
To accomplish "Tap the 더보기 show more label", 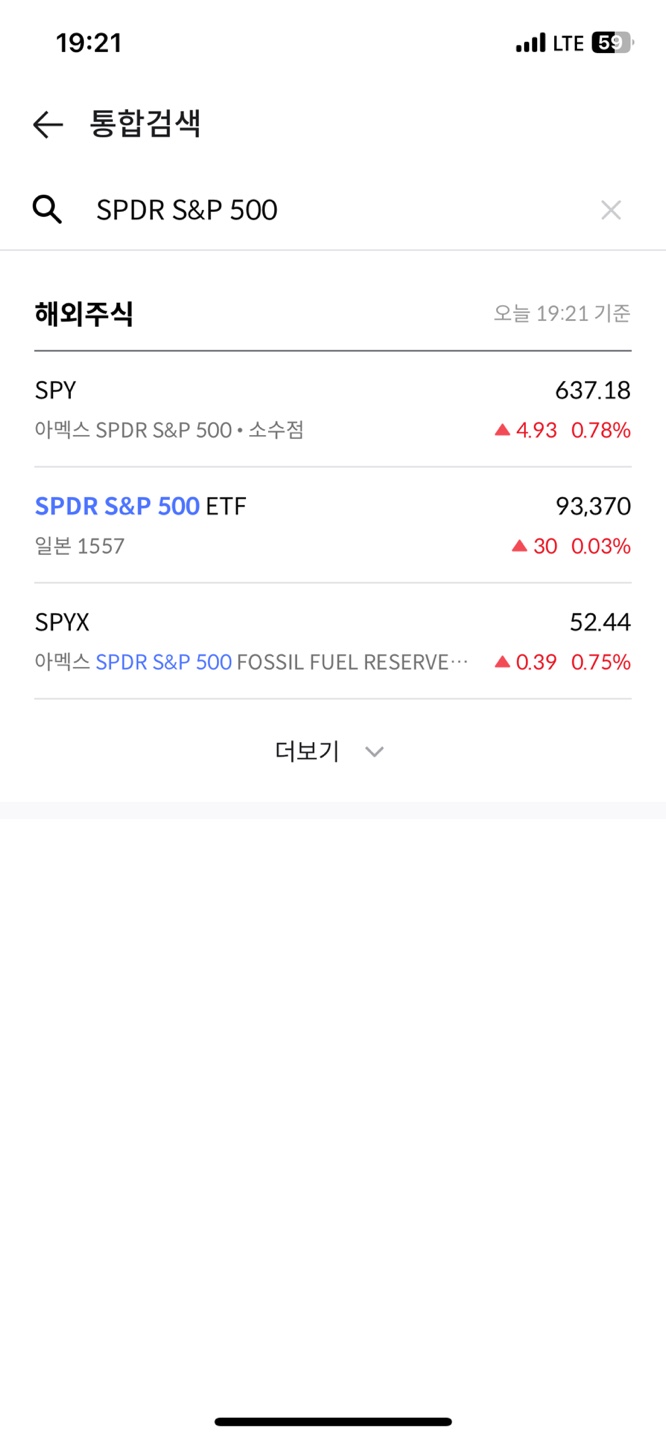I will click(307, 752).
